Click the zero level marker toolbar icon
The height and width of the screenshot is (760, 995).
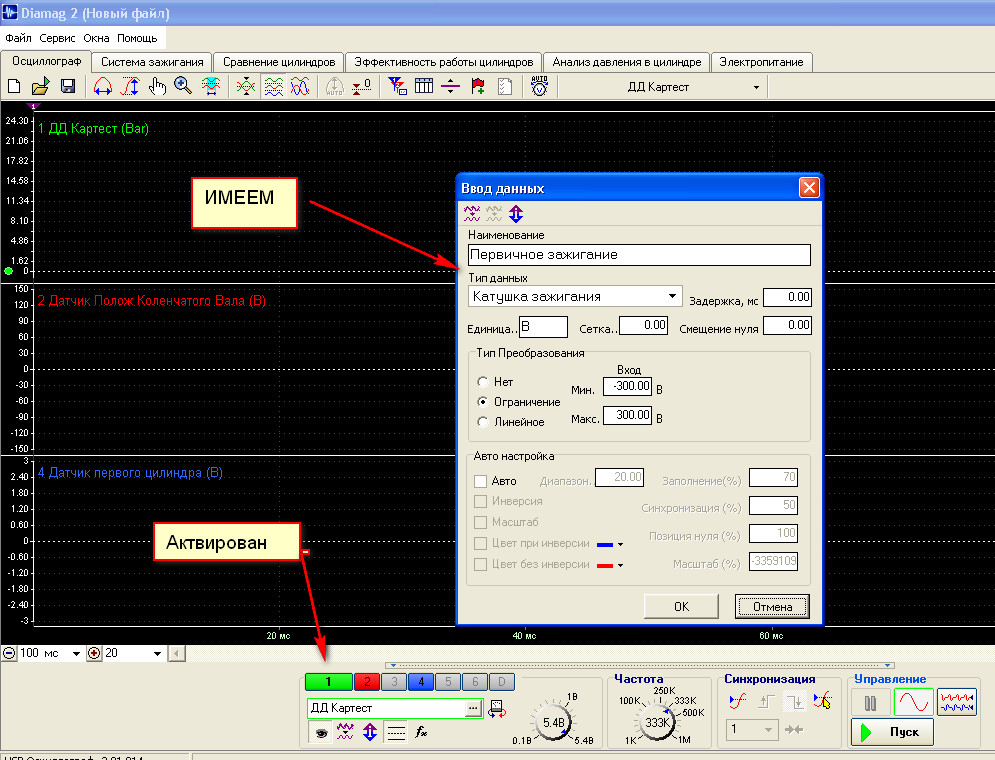coord(361,86)
